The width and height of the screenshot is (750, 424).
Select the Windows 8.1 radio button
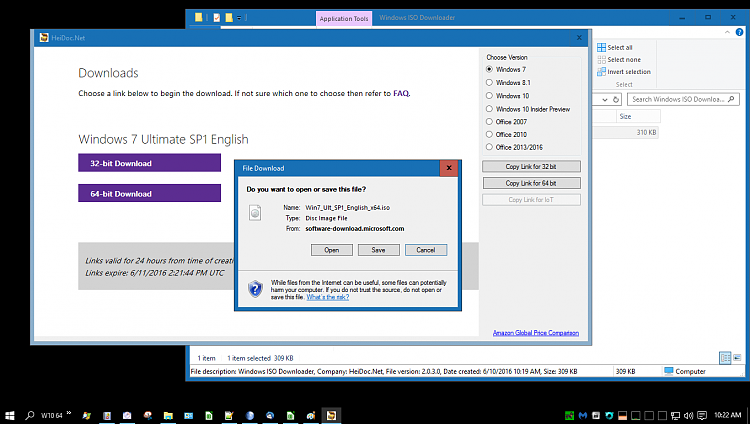489,82
